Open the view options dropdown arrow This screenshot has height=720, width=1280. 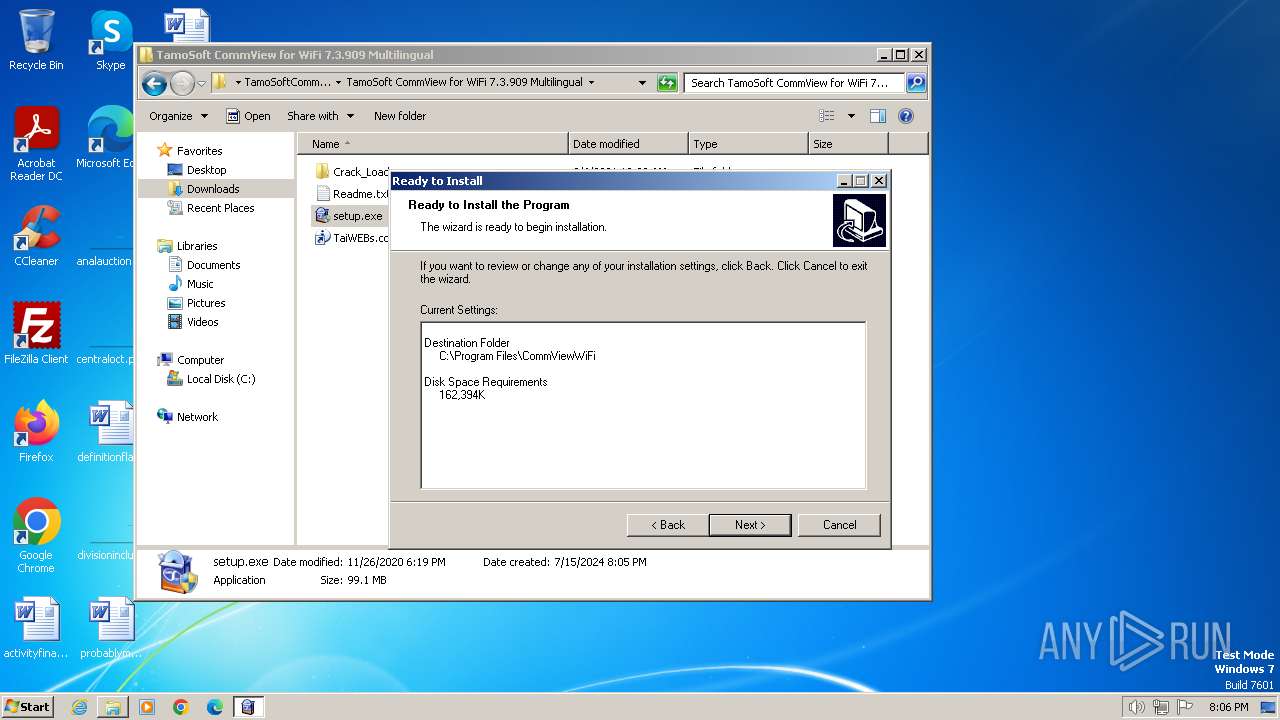click(851, 116)
